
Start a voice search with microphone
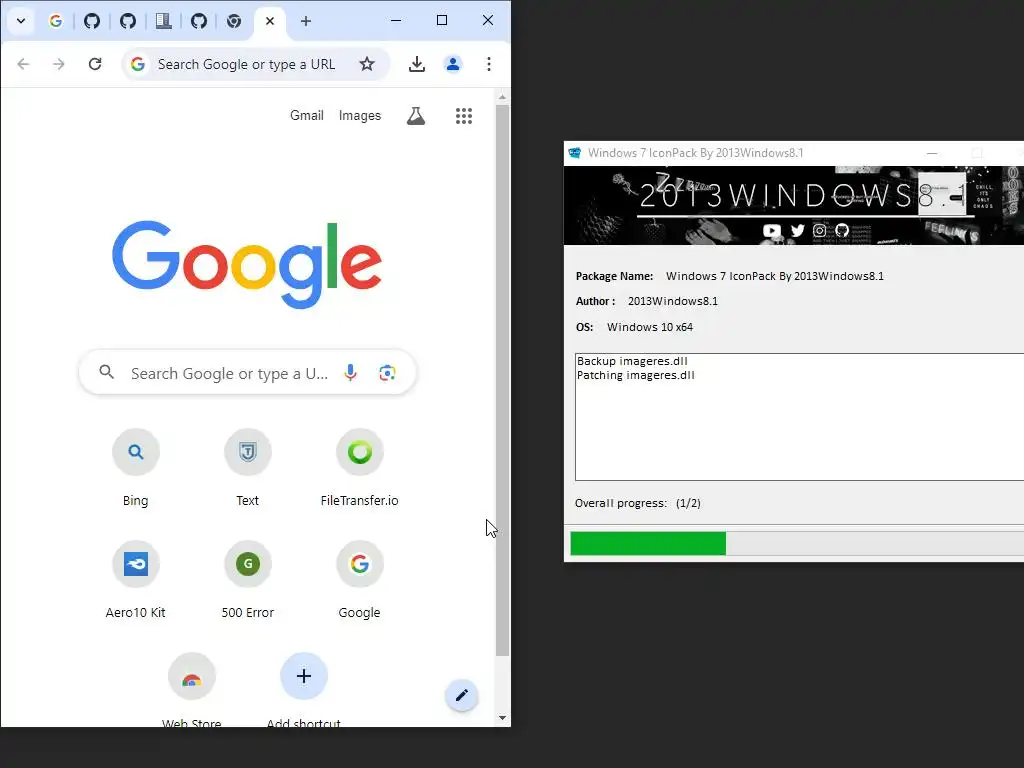coord(351,373)
